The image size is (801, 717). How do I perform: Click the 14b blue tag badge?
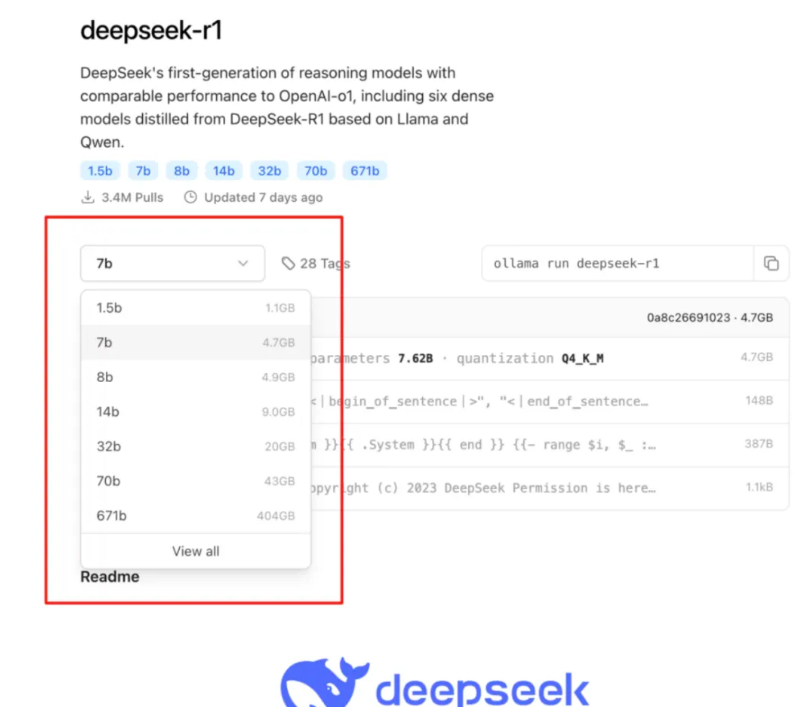click(x=224, y=171)
